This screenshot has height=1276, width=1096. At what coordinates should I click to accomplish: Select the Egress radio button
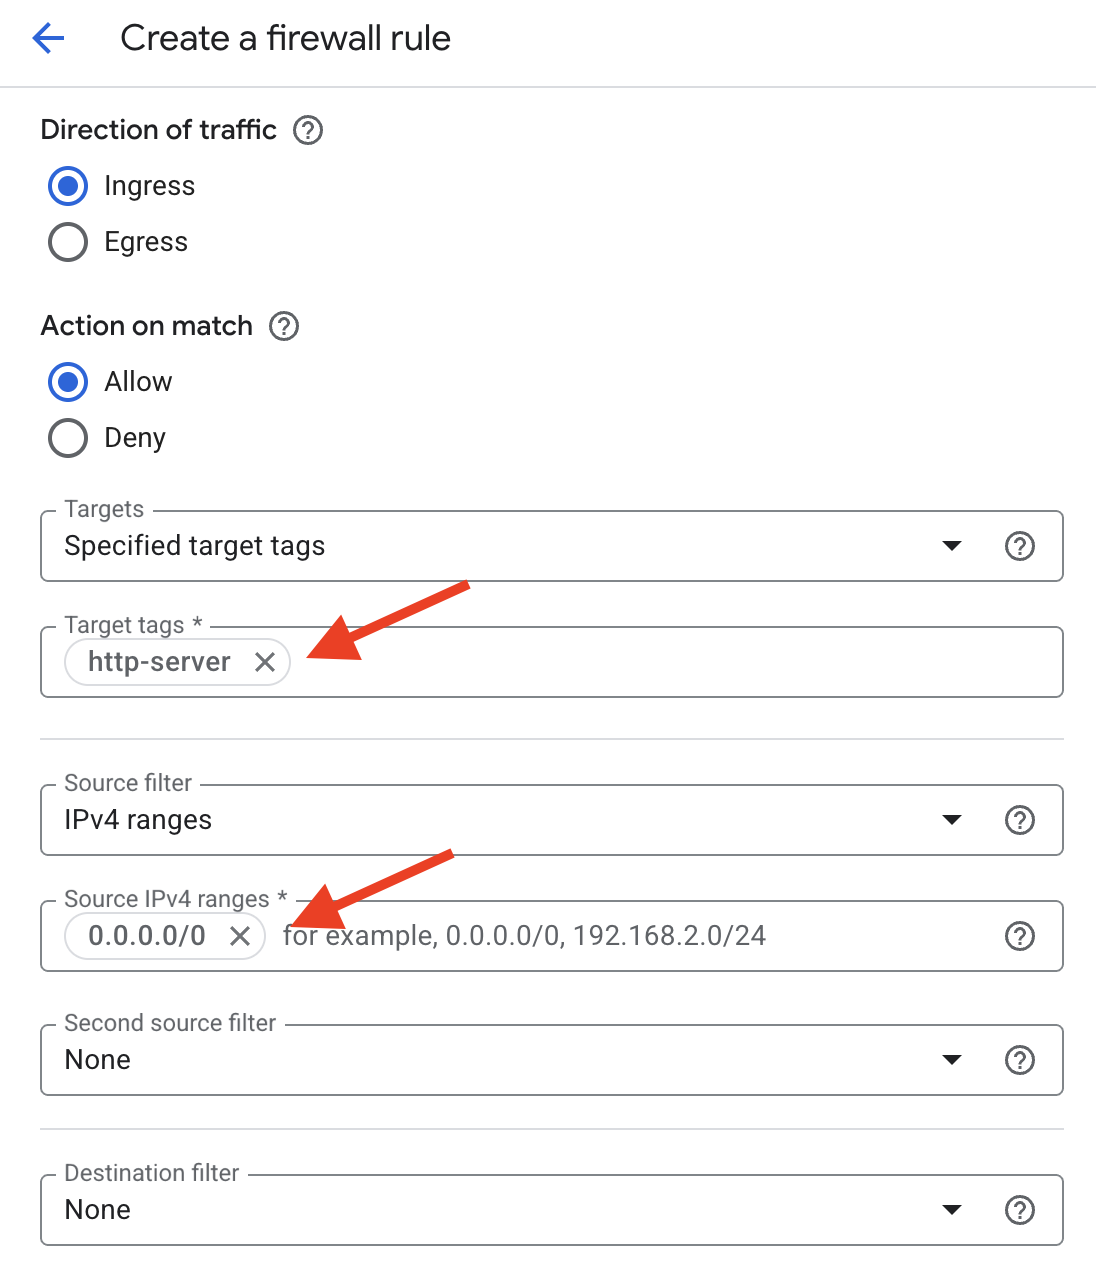pyautogui.click(x=68, y=242)
